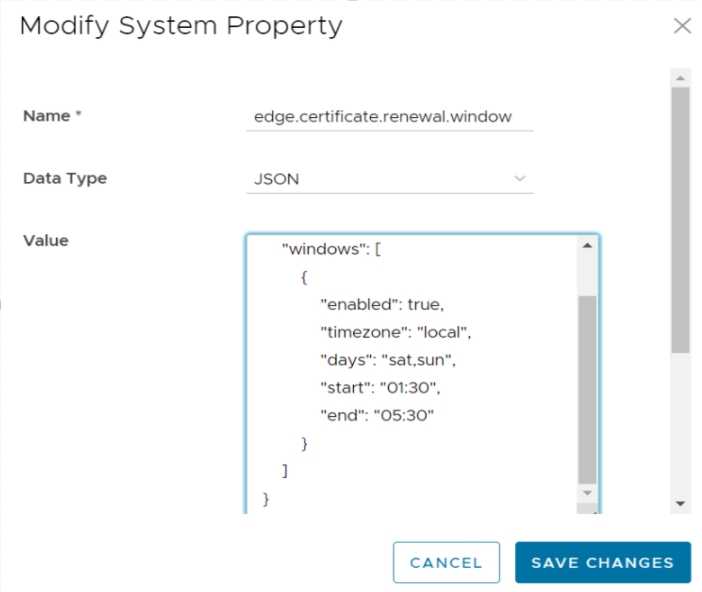
Task: Click the "days": "sat,sun" line in Value
Action: point(387,360)
